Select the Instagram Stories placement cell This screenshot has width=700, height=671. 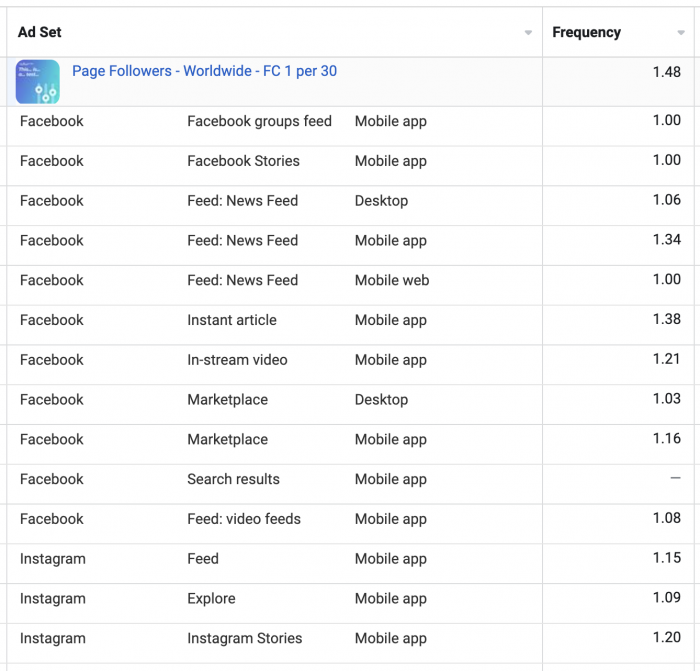(x=245, y=638)
